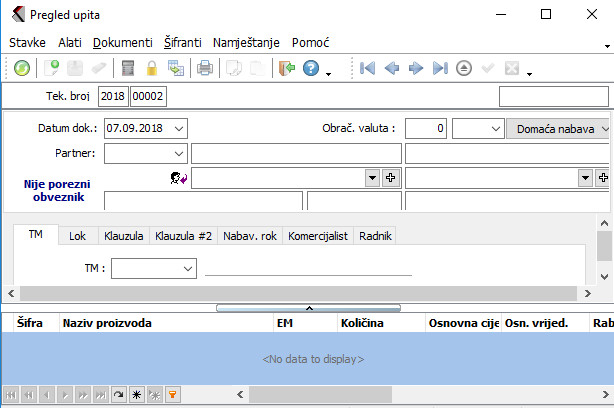Click the contact person icon beside partner
The width and height of the screenshot is (614, 408).
pyautogui.click(x=180, y=178)
